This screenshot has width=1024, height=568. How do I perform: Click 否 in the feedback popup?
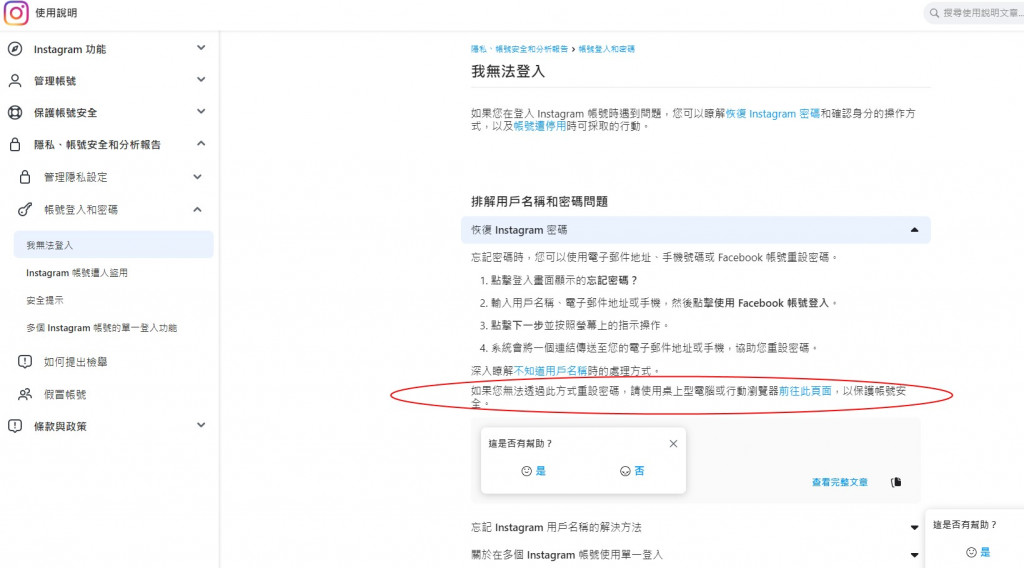(x=639, y=471)
